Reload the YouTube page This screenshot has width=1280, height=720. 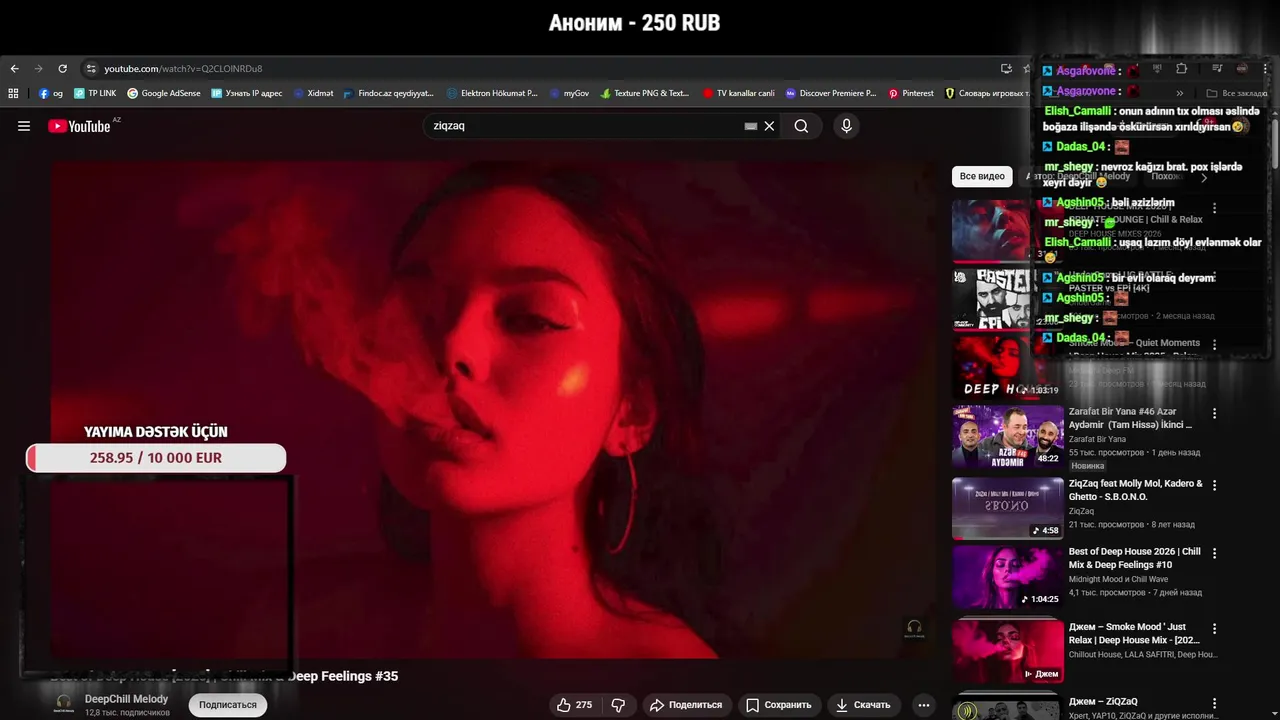pos(62,69)
